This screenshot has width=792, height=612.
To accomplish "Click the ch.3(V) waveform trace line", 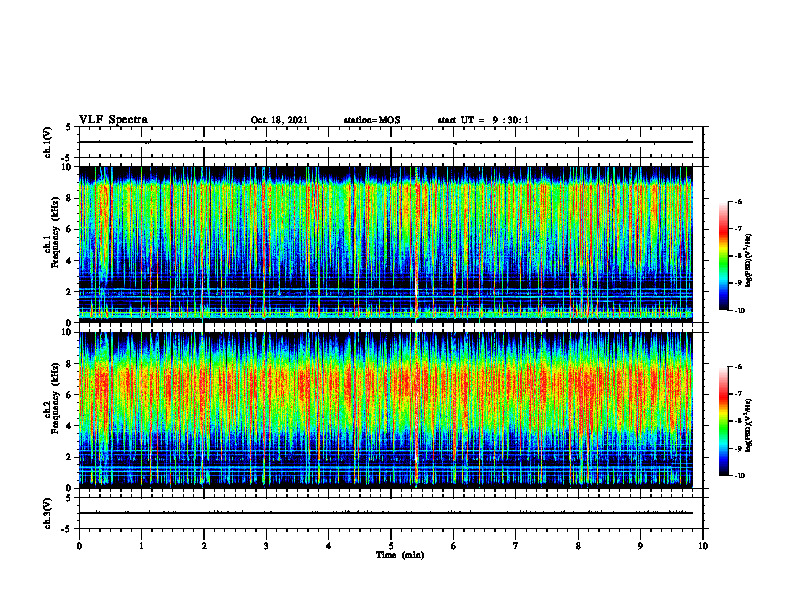I will click(385, 513).
